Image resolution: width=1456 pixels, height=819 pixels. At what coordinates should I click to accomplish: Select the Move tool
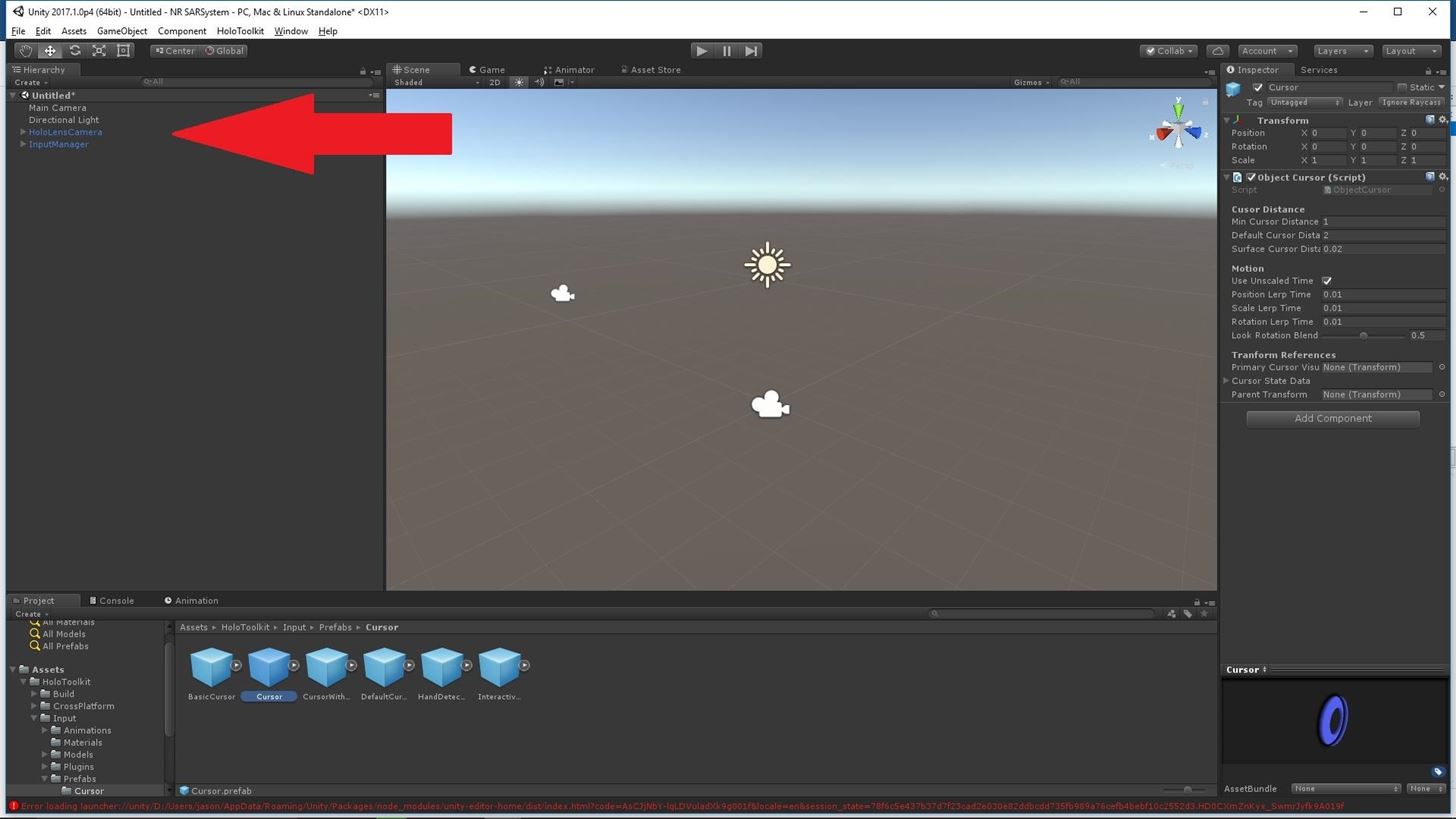pyautogui.click(x=50, y=51)
